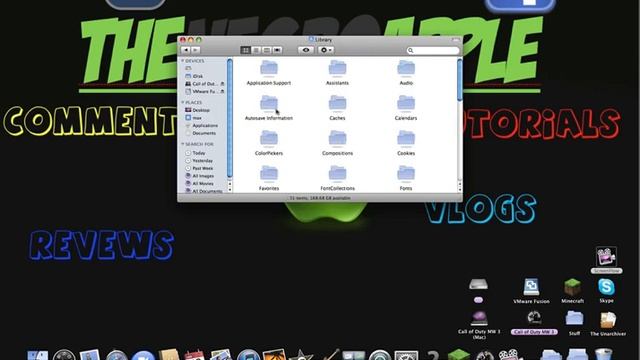Open the Audio folder
The height and width of the screenshot is (360, 640).
tap(406, 68)
